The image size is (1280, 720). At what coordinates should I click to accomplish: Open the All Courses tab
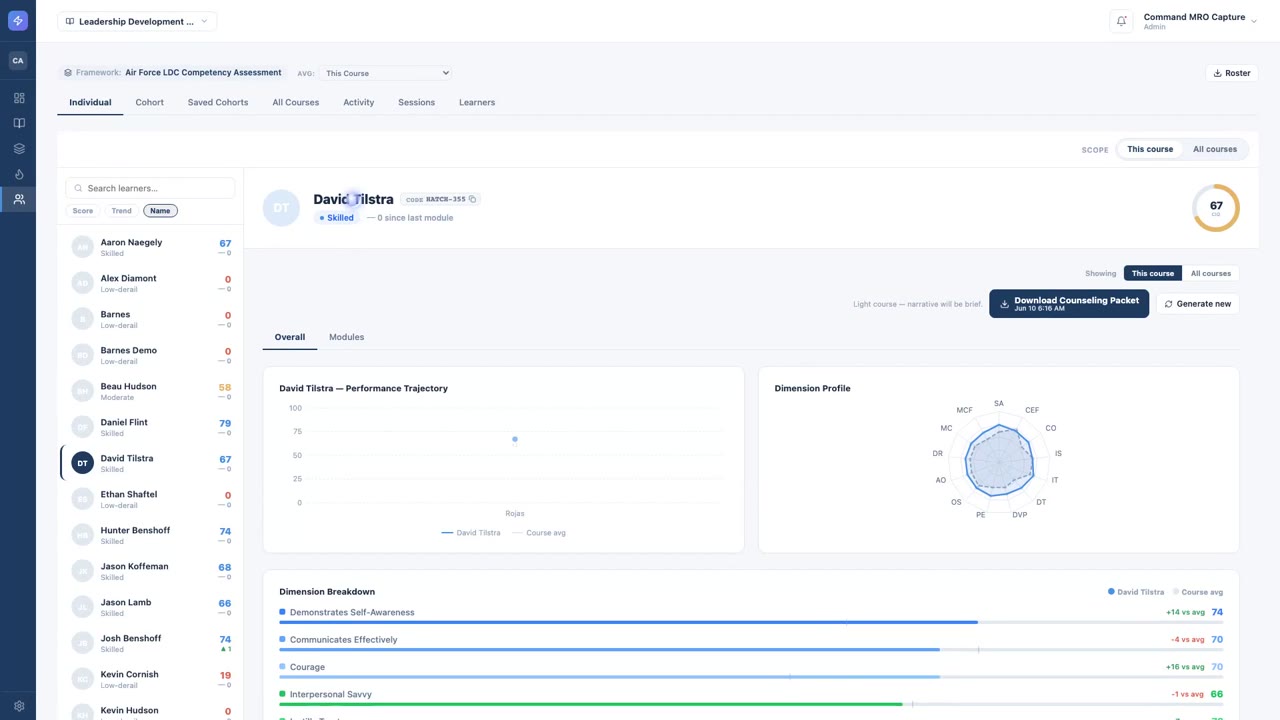[x=296, y=102]
